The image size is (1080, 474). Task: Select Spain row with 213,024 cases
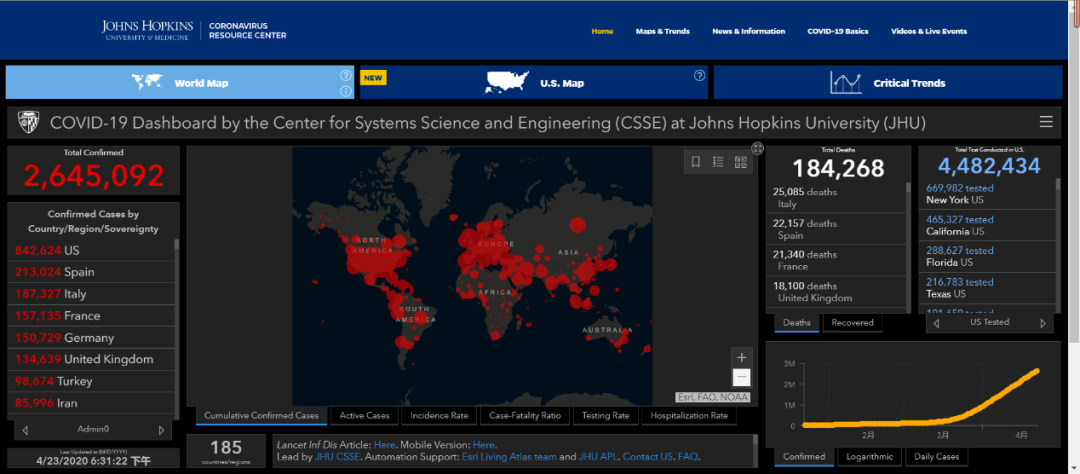coord(90,272)
